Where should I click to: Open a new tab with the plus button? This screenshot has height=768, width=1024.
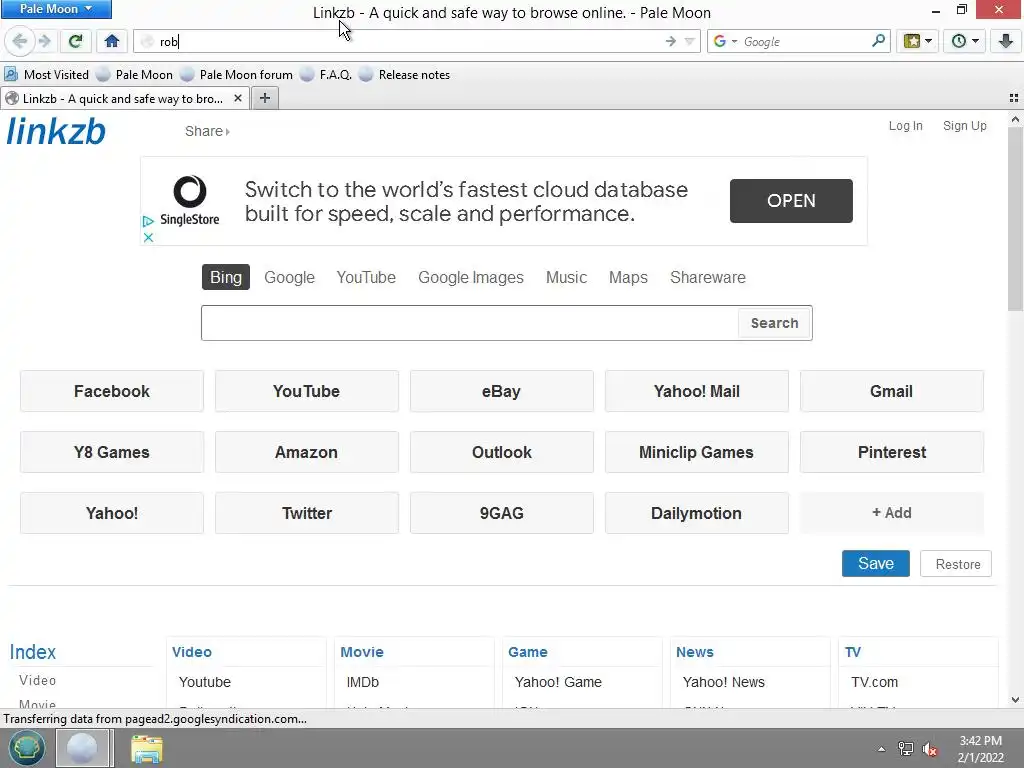264,99
